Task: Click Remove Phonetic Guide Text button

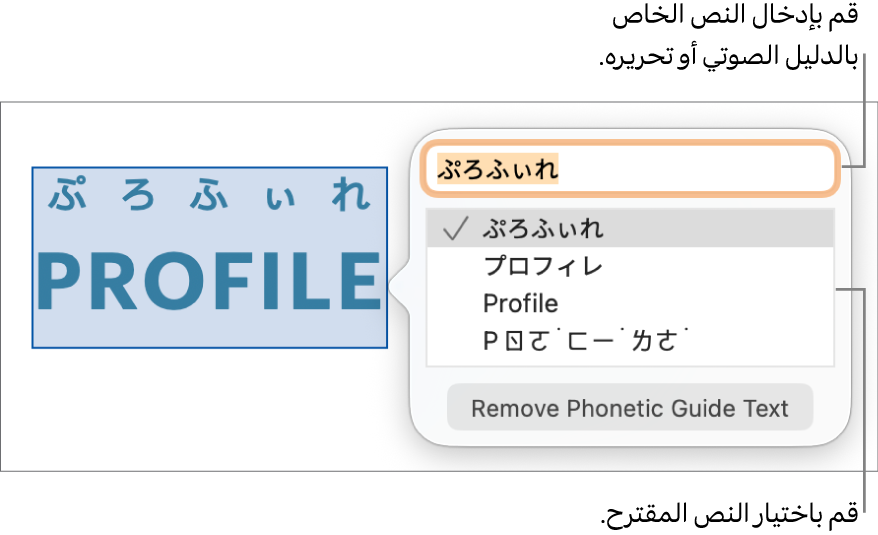Action: [x=630, y=408]
